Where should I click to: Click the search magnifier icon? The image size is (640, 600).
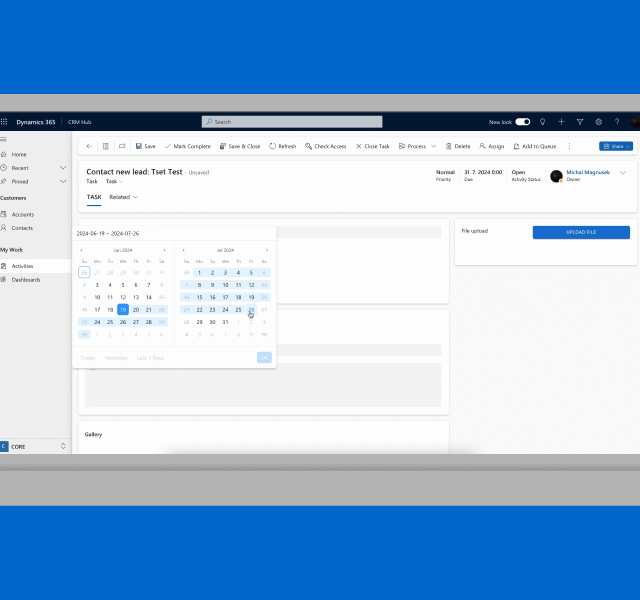(x=209, y=122)
